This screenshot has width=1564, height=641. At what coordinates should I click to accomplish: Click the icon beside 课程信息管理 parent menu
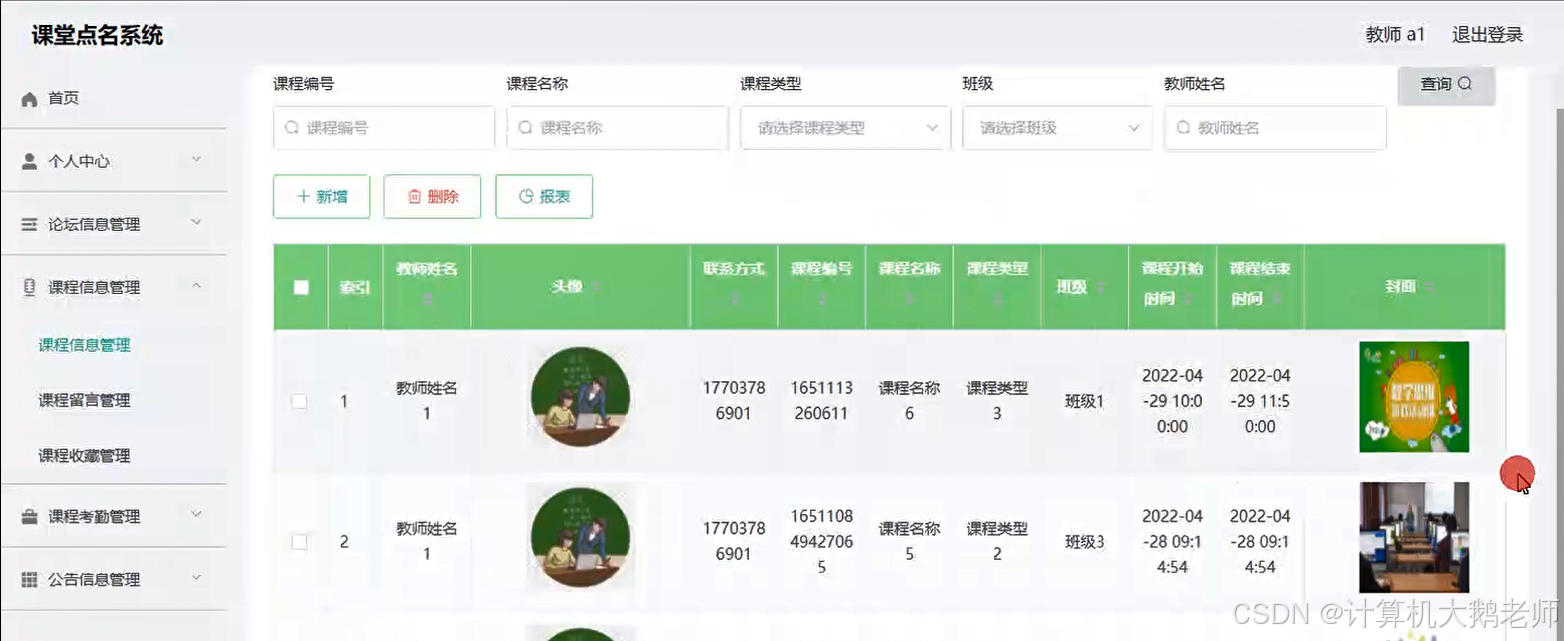coord(29,287)
